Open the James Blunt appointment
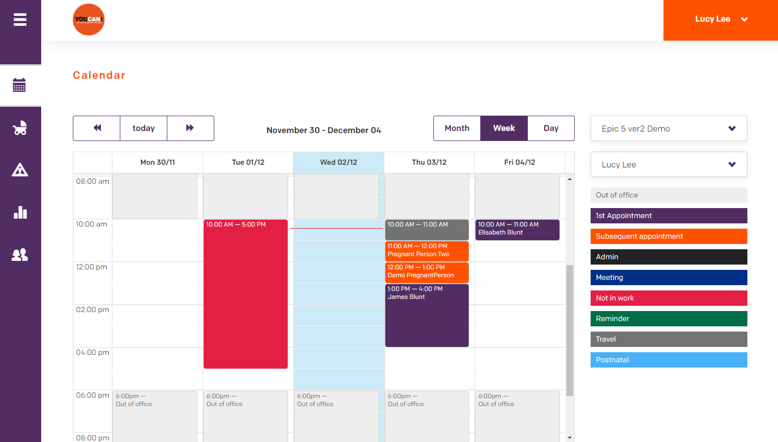The width and height of the screenshot is (778, 442). (427, 316)
